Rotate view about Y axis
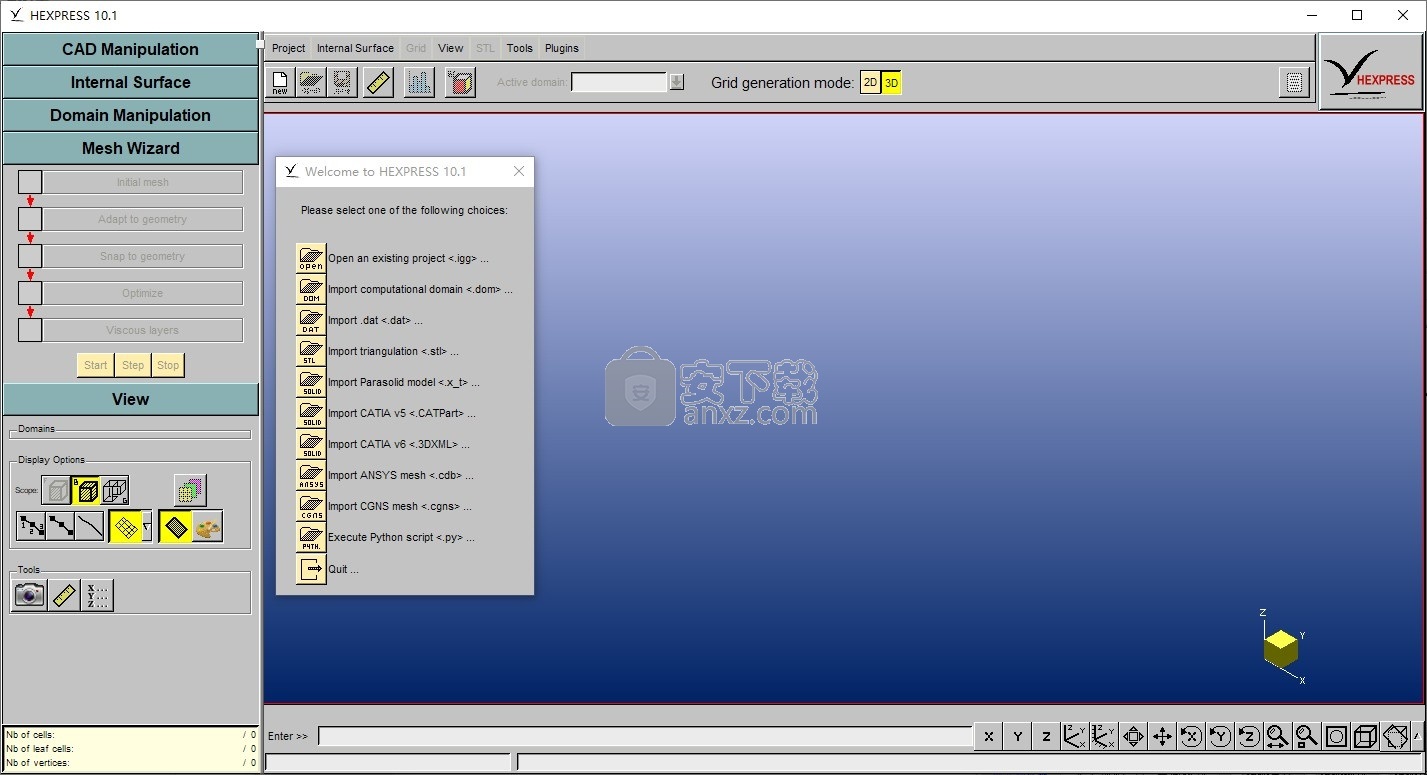 (x=1220, y=737)
